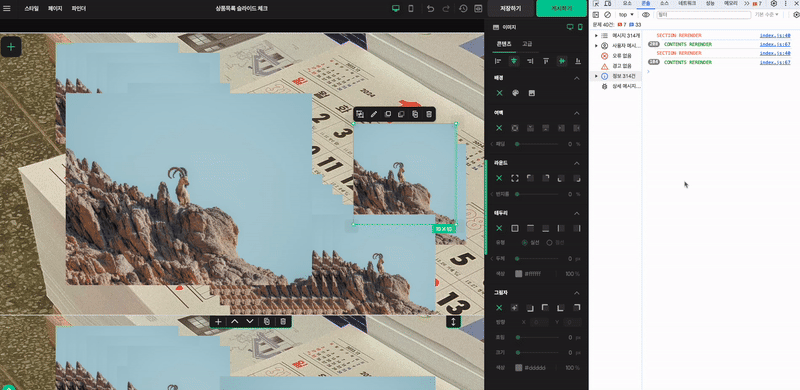Viewport: 800px width, 390px height.
Task: Undo the last edit
Action: [x=430, y=9]
